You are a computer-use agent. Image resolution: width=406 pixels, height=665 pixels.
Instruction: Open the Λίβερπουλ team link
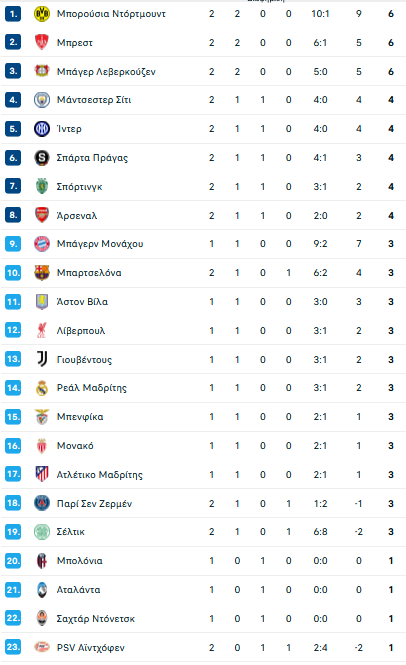coord(81,331)
